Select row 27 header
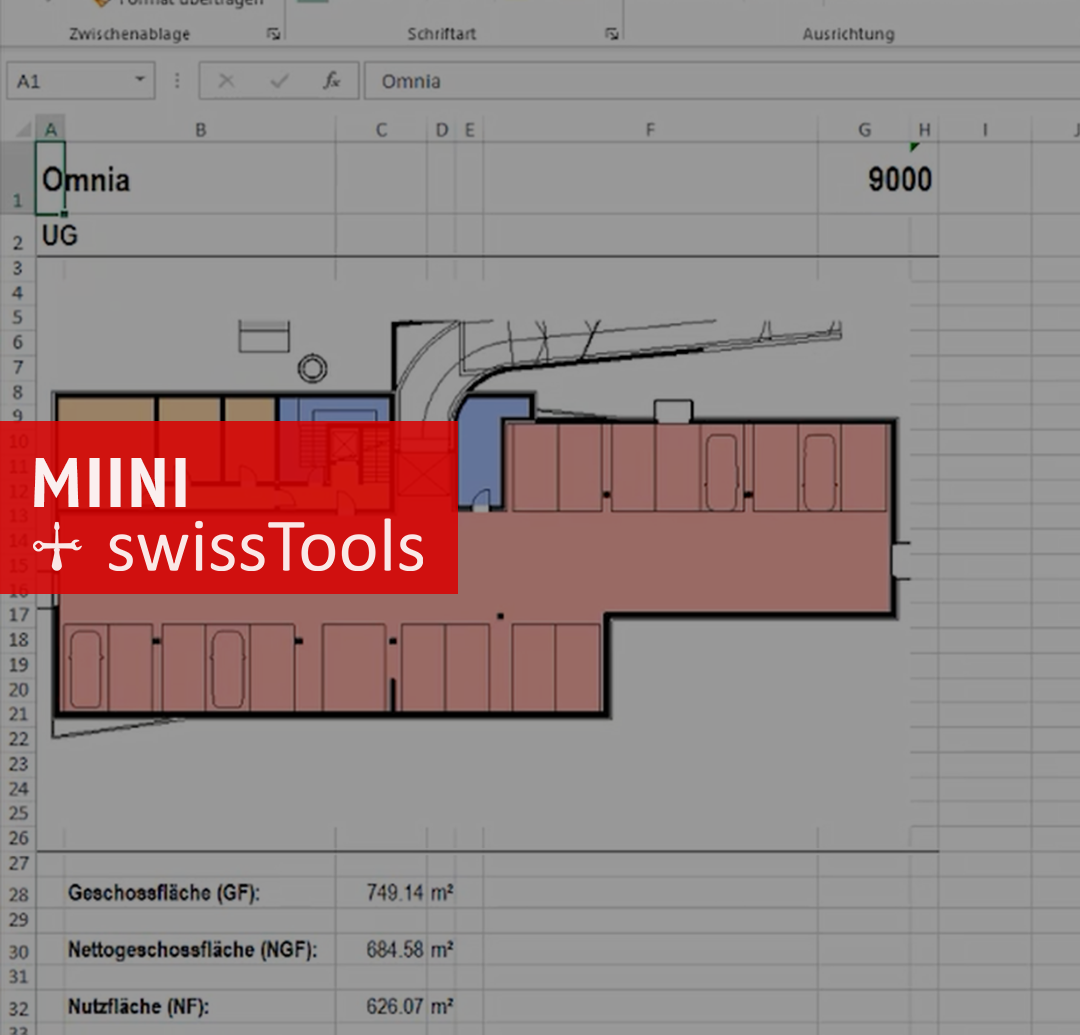Viewport: 1080px width, 1035px height. pyautogui.click(x=18, y=863)
